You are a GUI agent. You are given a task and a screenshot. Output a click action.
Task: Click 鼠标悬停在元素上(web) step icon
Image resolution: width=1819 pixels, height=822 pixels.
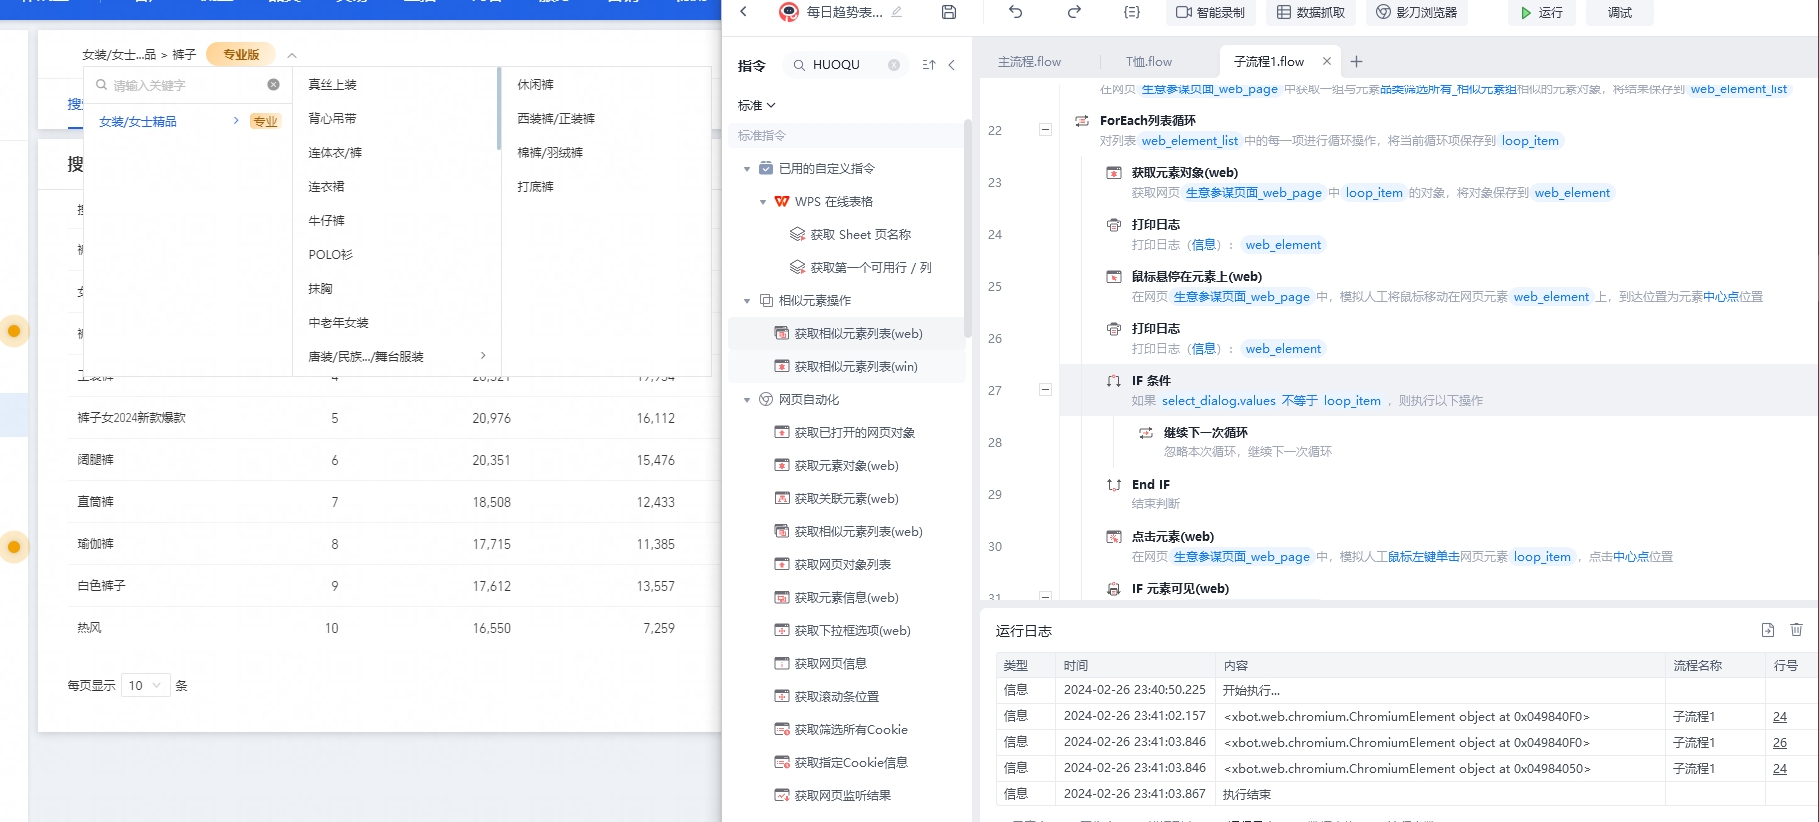(x=1114, y=277)
